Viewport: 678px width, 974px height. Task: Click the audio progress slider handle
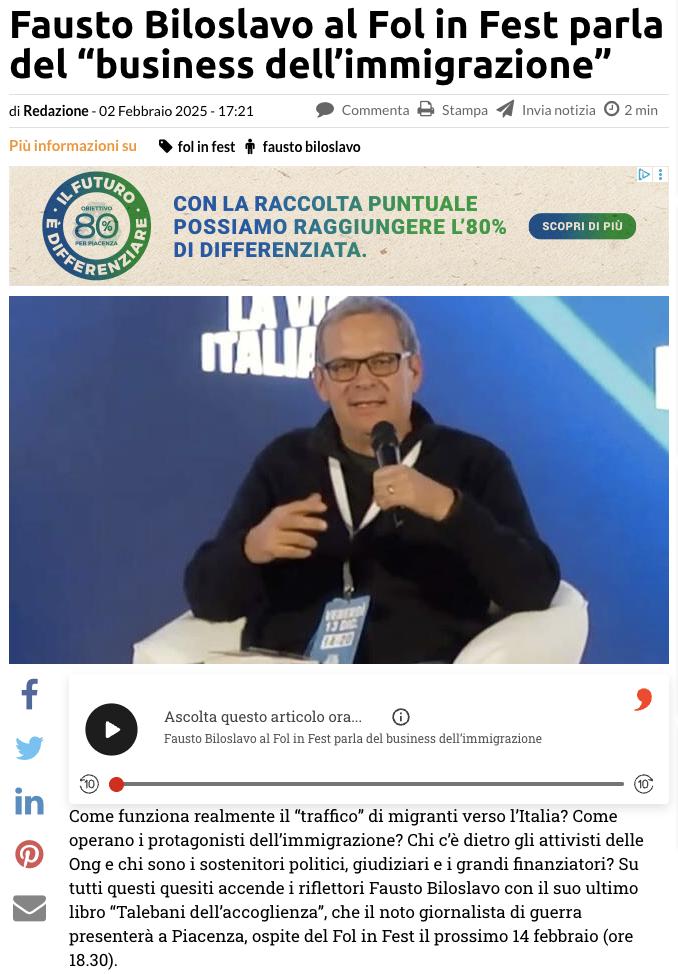pos(116,785)
